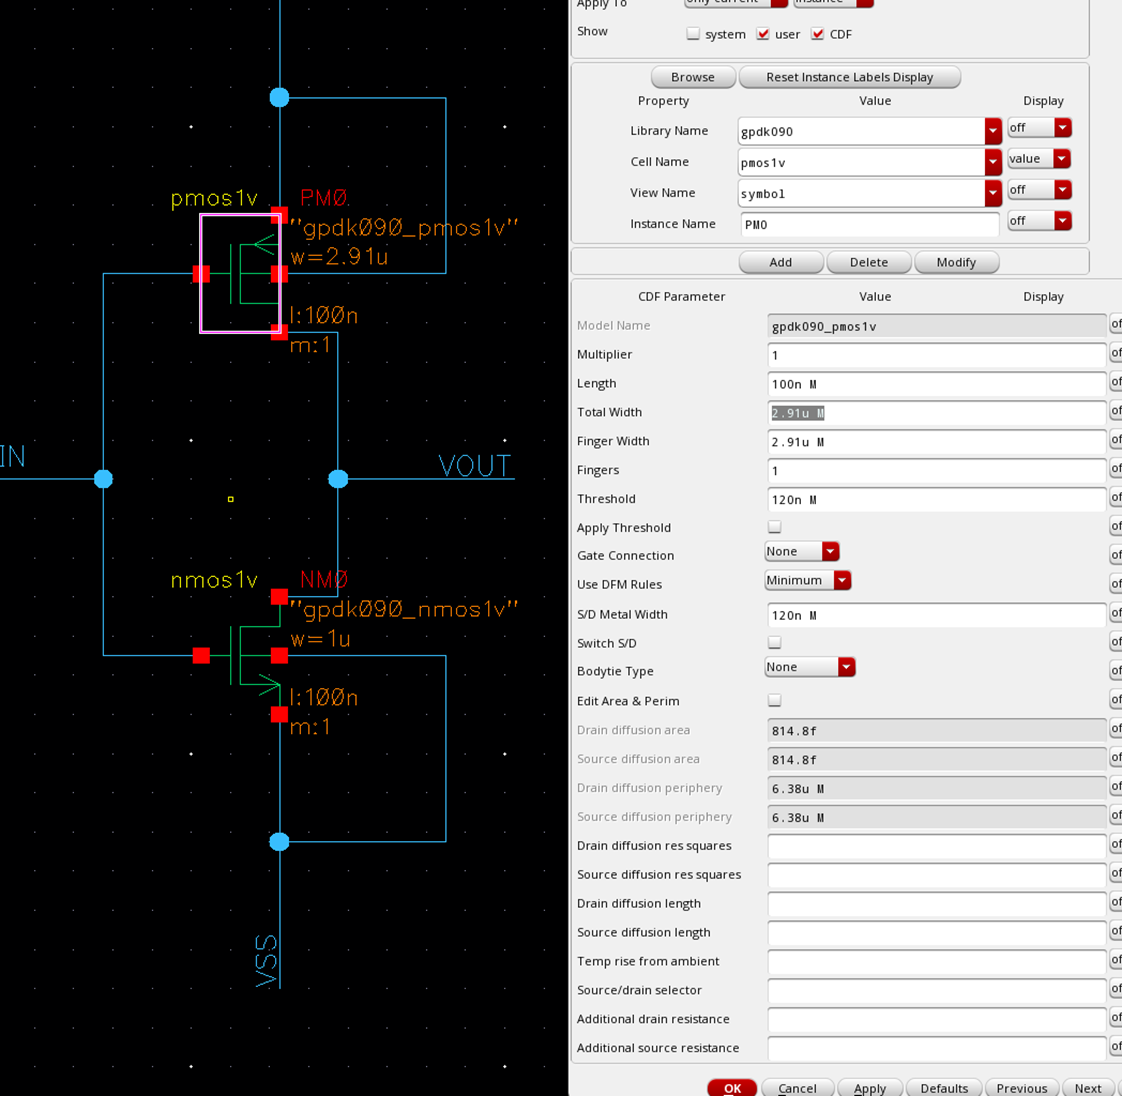The image size is (1122, 1096).
Task: Open the Bodytie Type dropdown
Action: pyautogui.click(x=809, y=667)
